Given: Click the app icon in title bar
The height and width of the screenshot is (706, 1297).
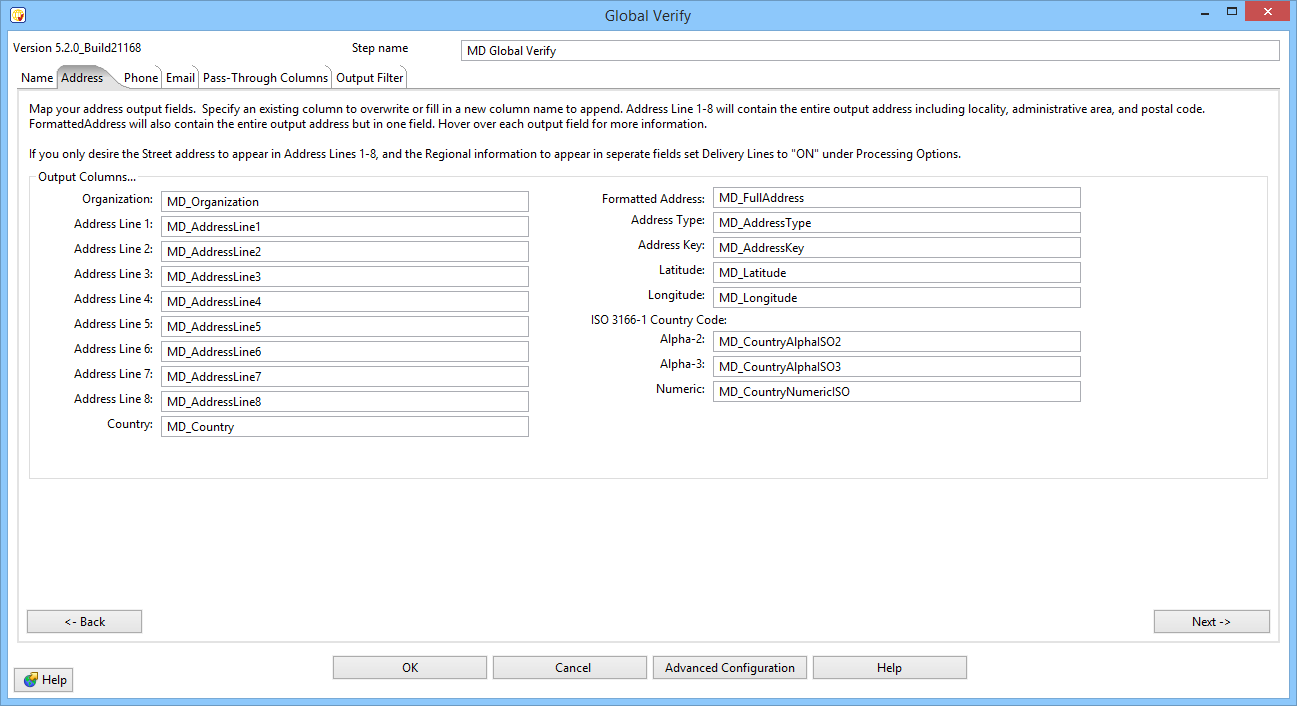Looking at the screenshot, I should (x=17, y=15).
